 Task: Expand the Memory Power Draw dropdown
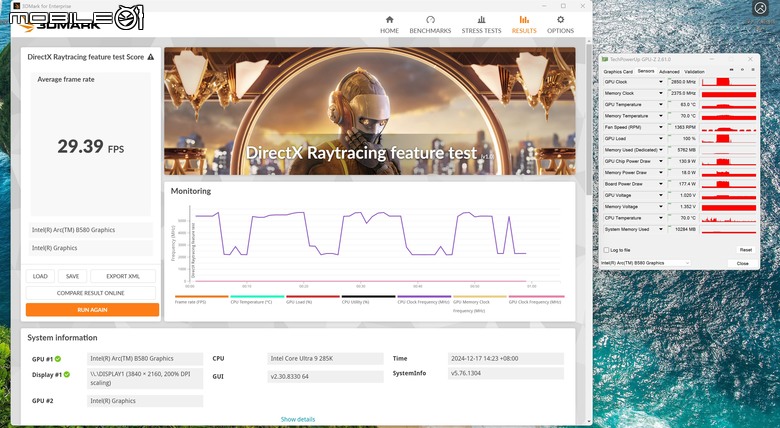tap(661, 172)
